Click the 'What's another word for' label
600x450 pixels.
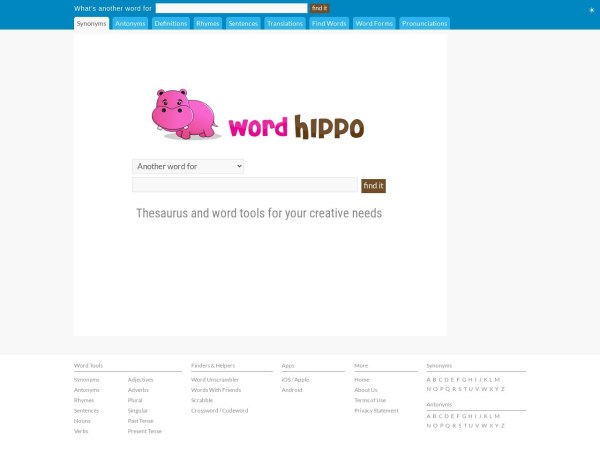tap(113, 8)
